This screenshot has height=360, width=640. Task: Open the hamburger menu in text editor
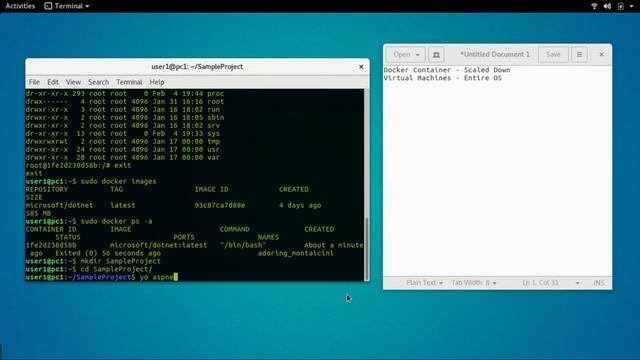pos(579,54)
